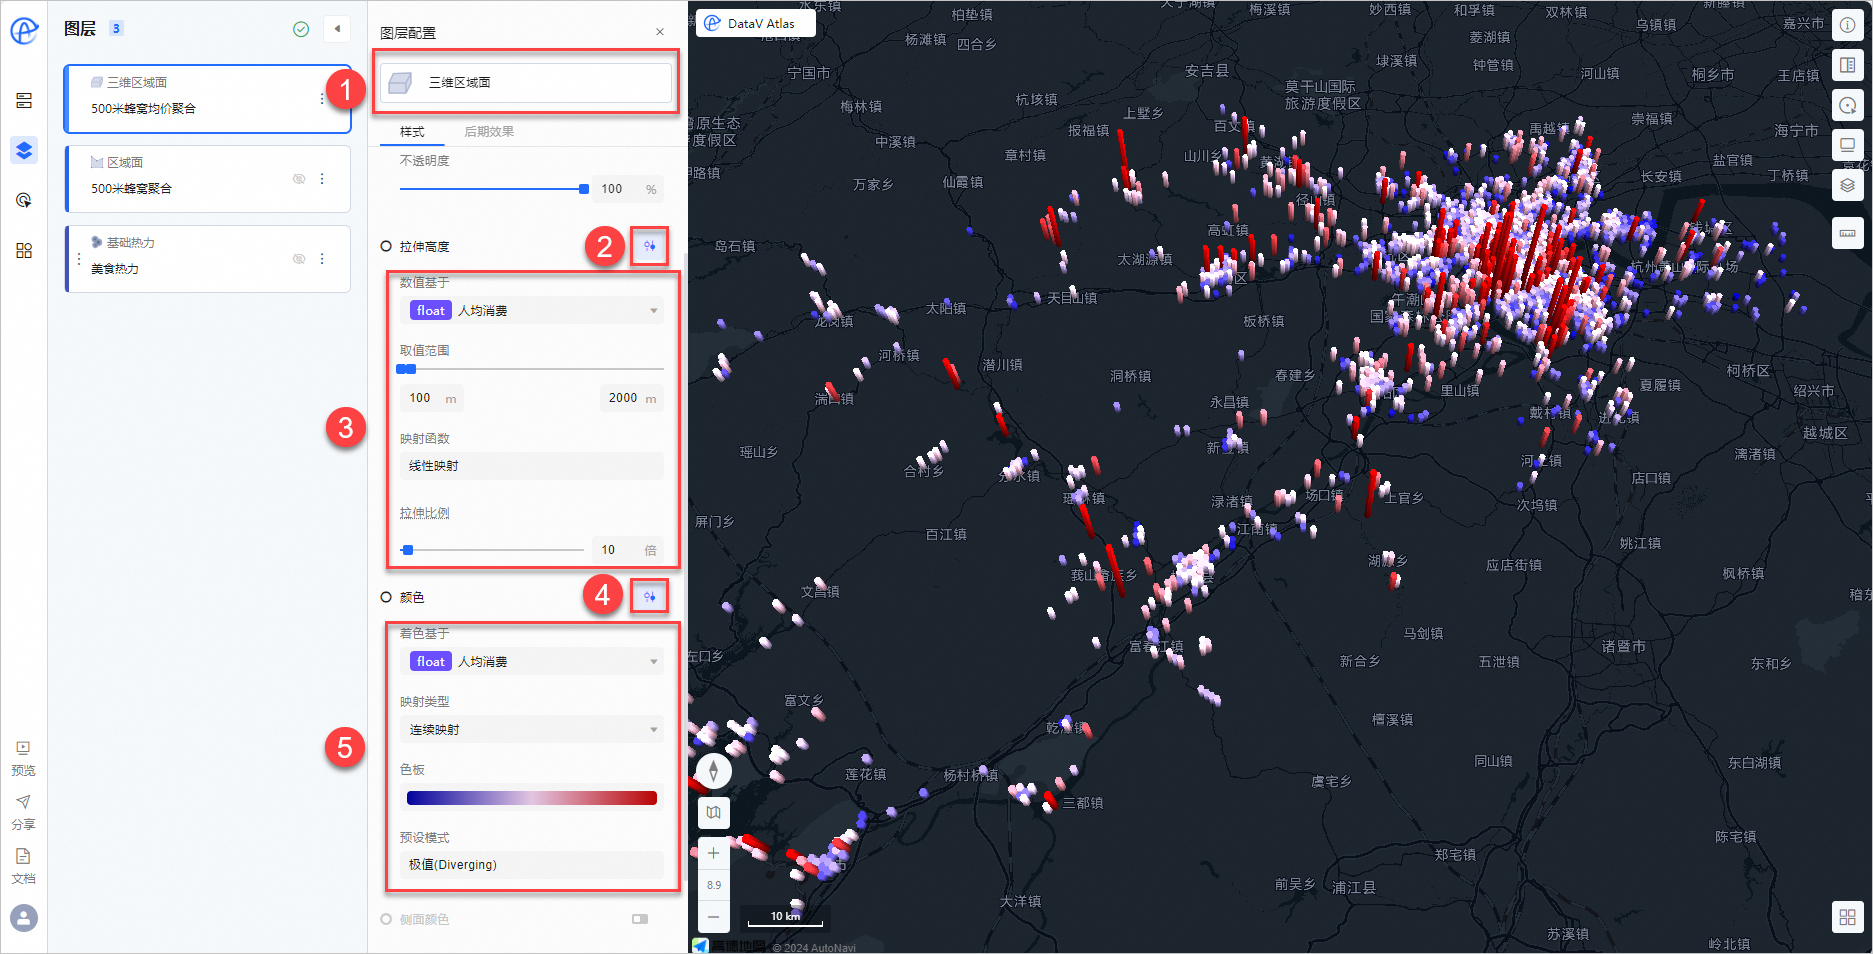1873x954 pixels.
Task: Collapse the 图层 panel with arrow
Action: (337, 29)
